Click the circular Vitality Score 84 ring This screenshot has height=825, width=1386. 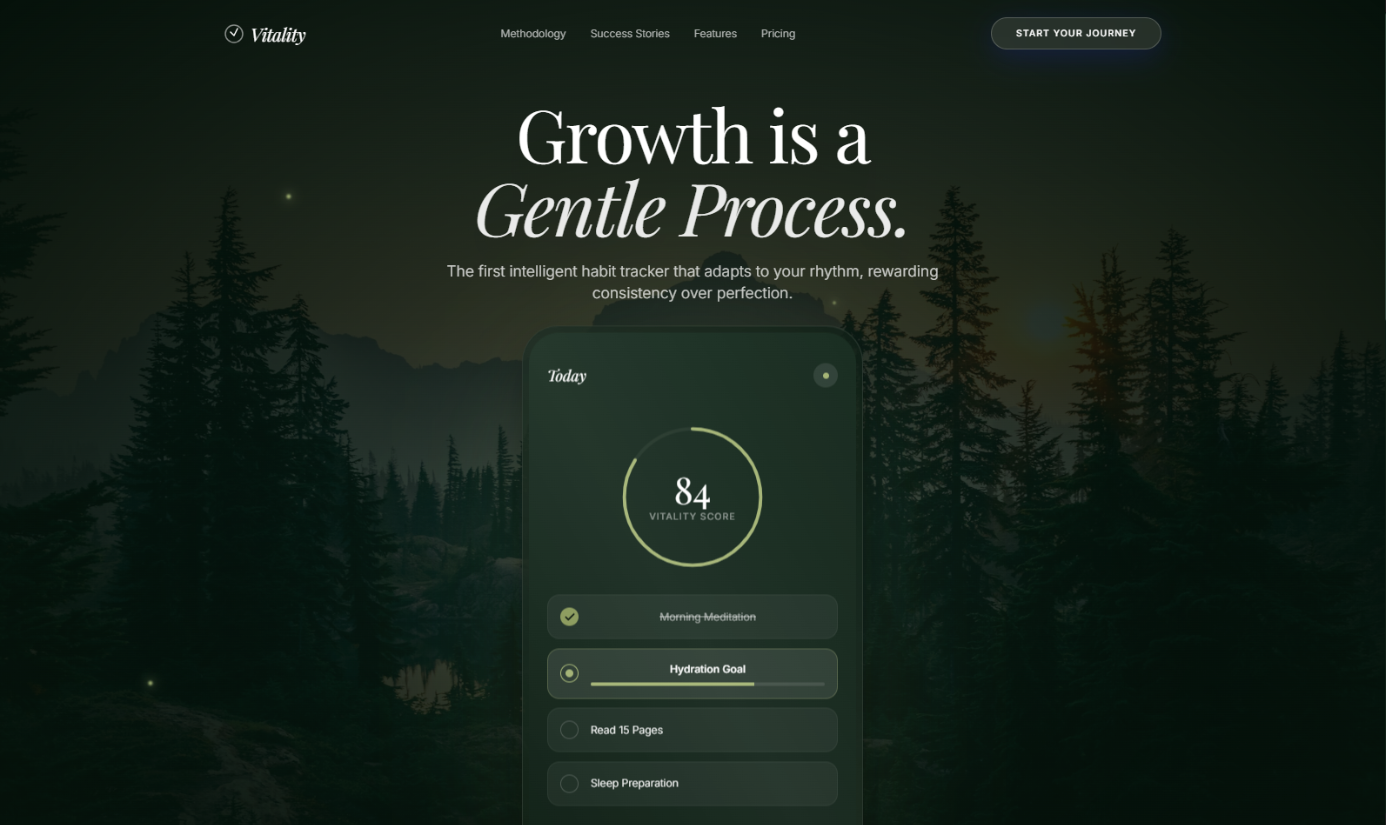tap(692, 497)
